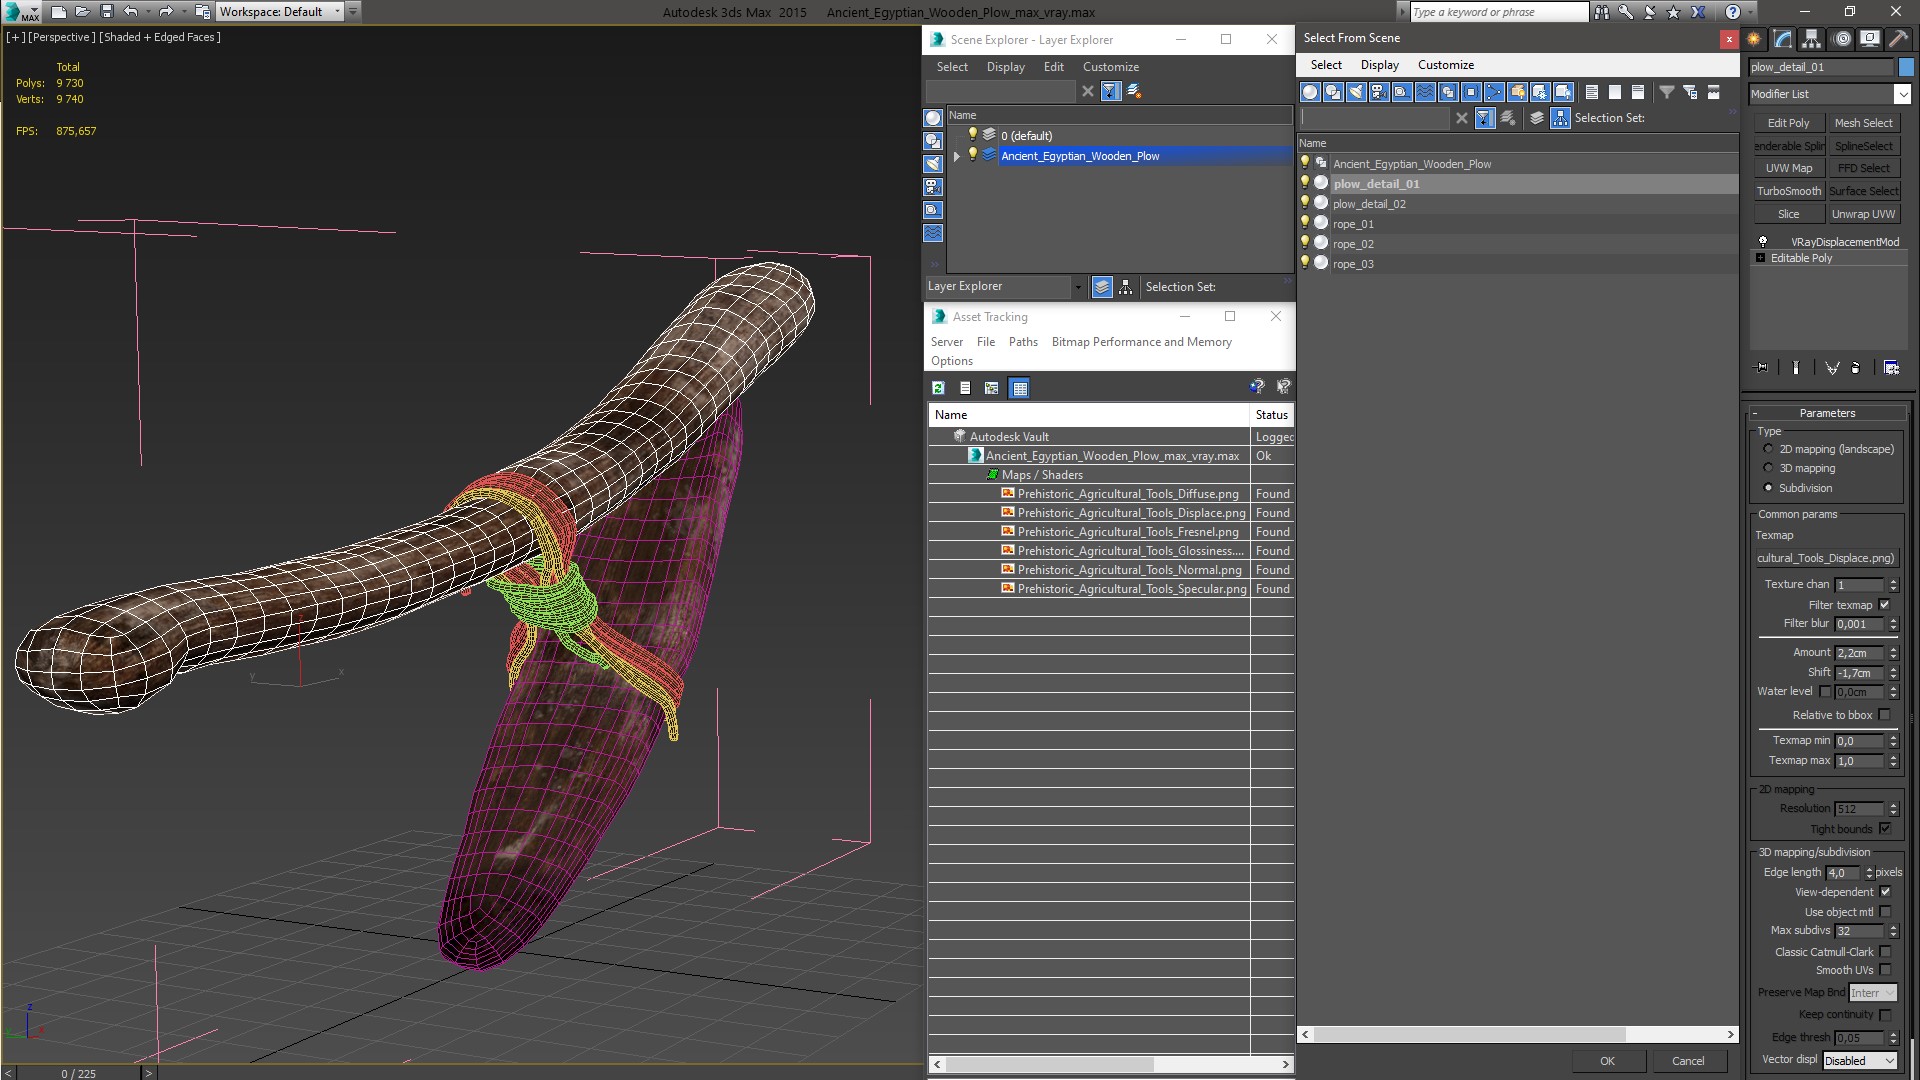Toggle Display Space Warps filter icon
1920x1080 pixels.
point(1425,92)
